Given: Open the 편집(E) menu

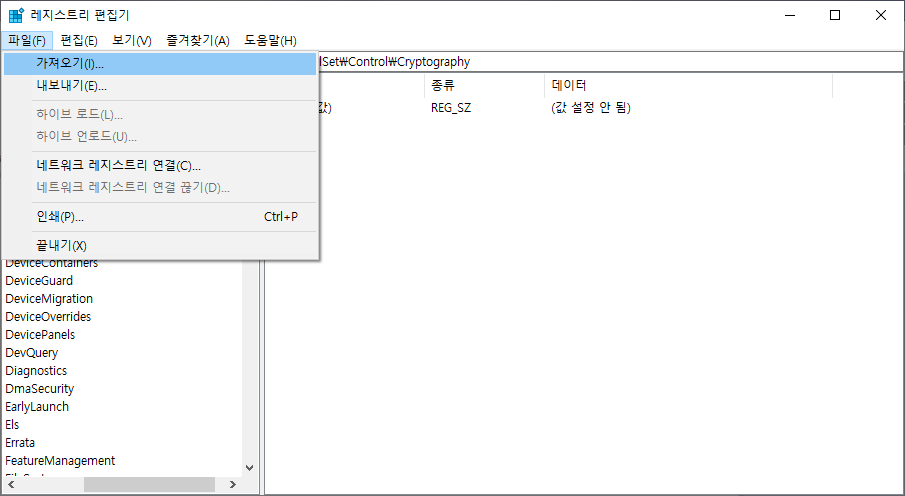Looking at the screenshot, I should pos(79,40).
